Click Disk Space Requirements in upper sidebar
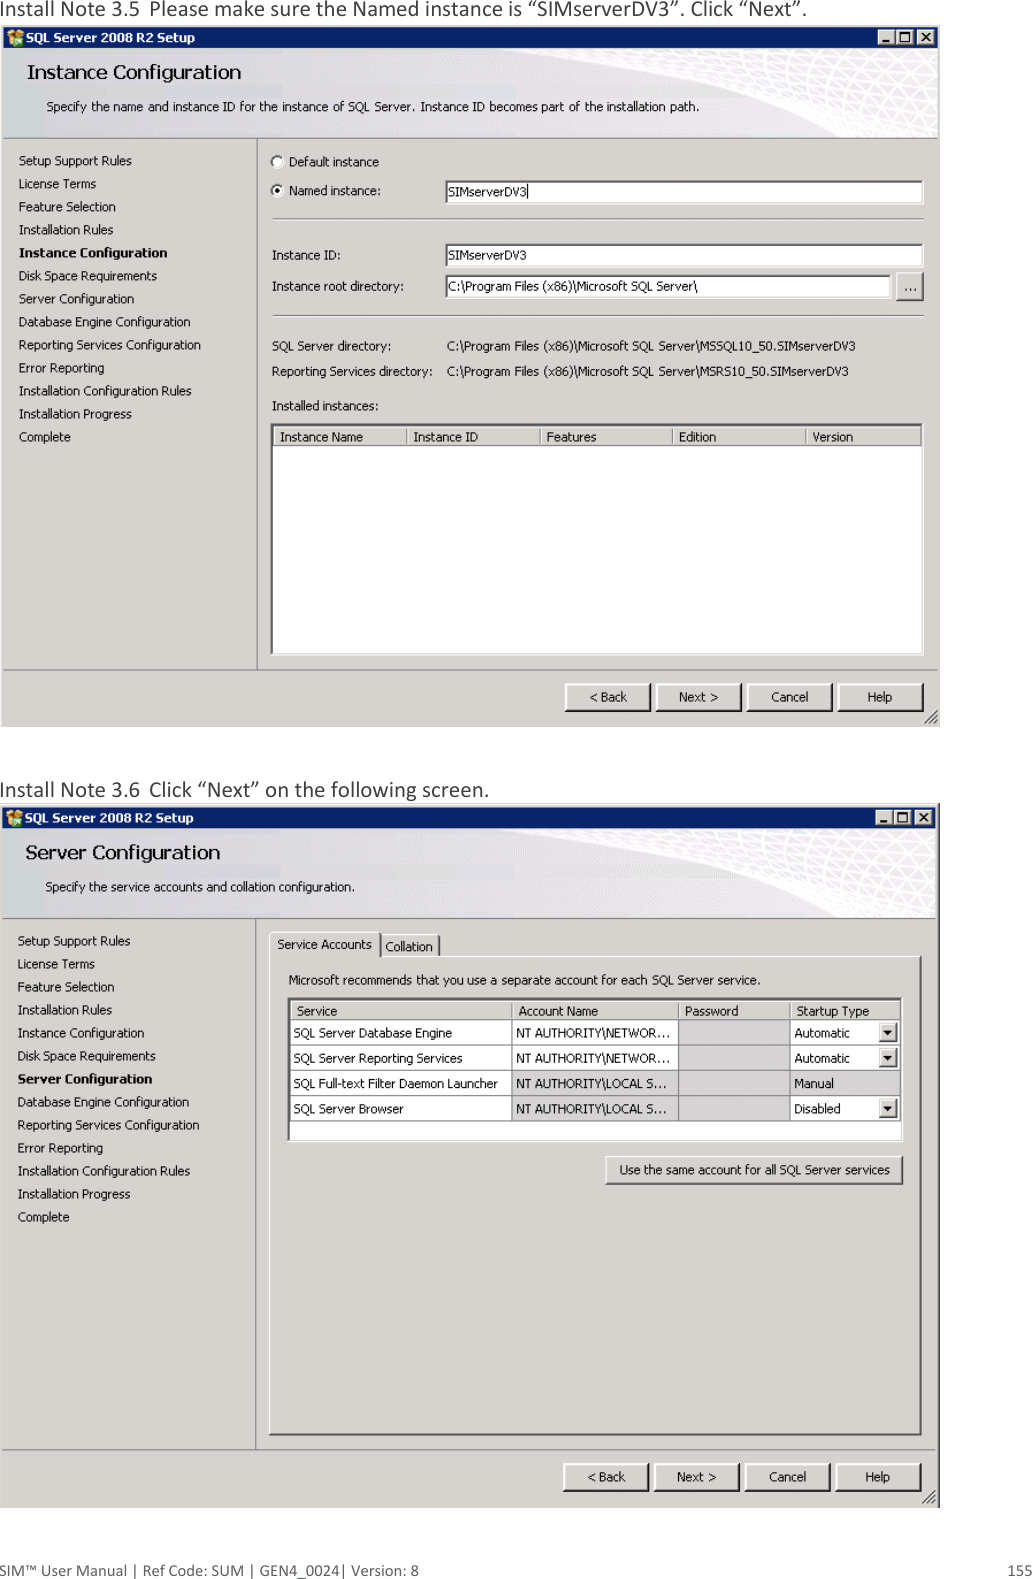 88,276
